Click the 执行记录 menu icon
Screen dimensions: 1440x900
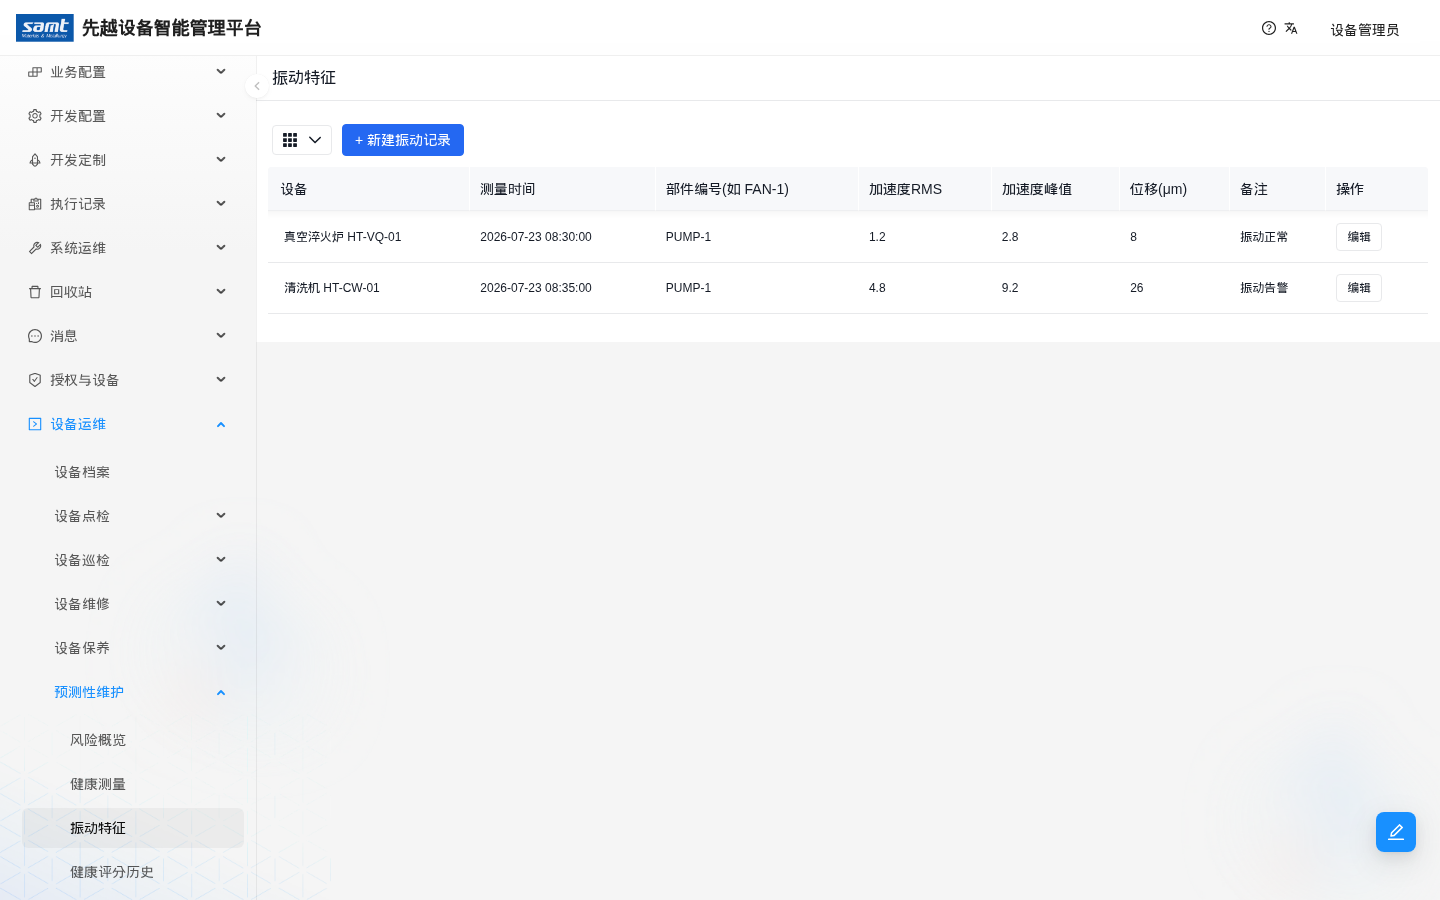click(35, 204)
